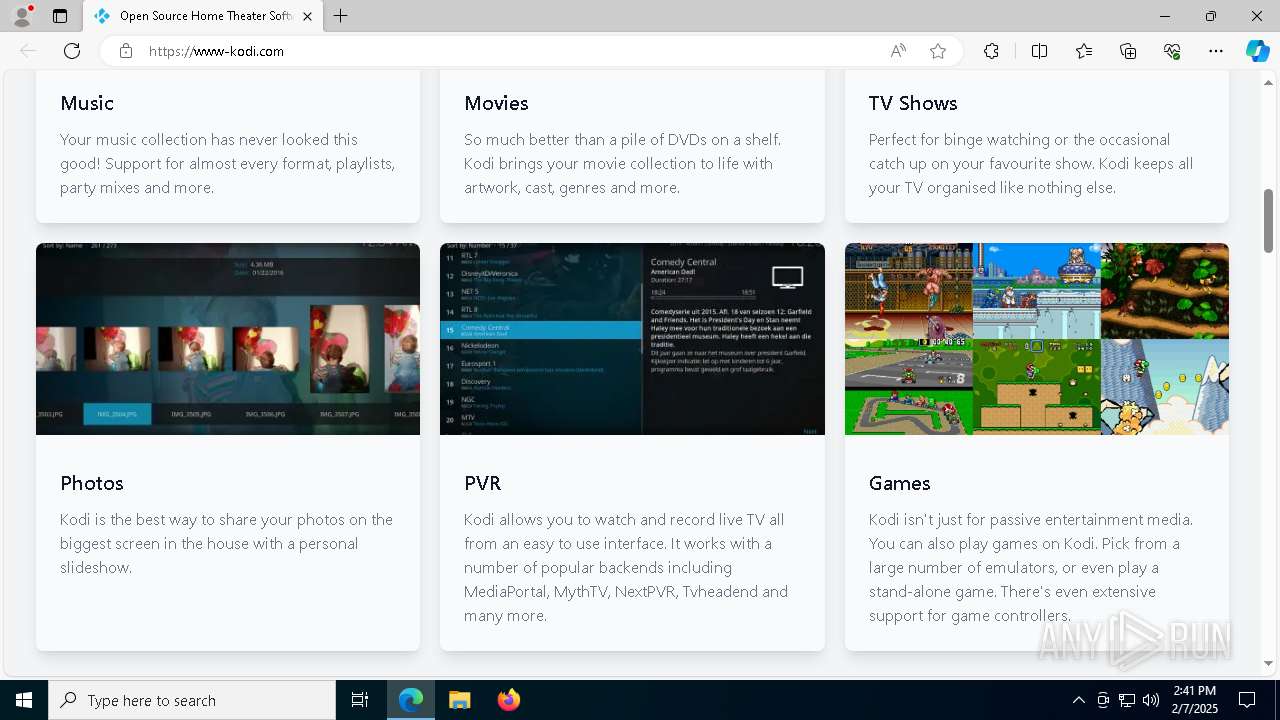The height and width of the screenshot is (720, 1280).
Task: Open the network status tray icon
Action: (x=1127, y=700)
